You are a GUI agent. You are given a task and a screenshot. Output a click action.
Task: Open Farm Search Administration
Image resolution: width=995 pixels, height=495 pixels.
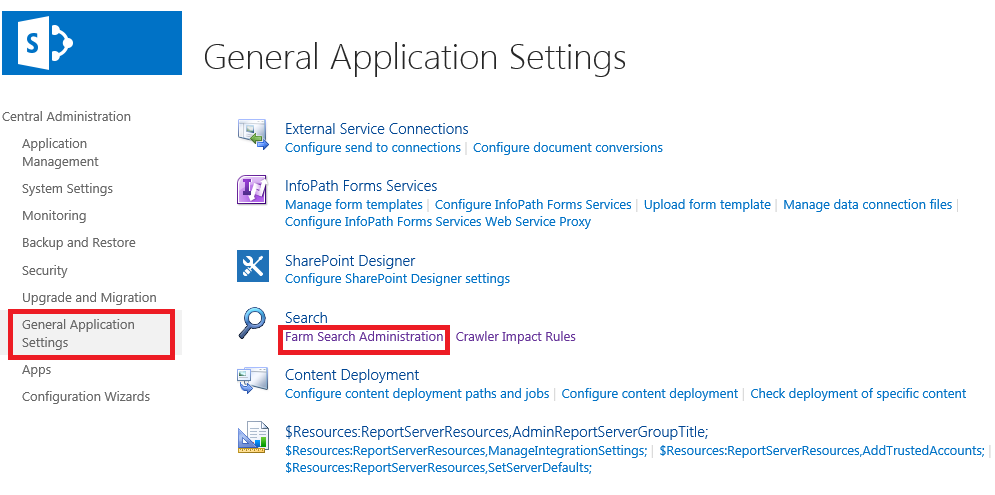[364, 336]
